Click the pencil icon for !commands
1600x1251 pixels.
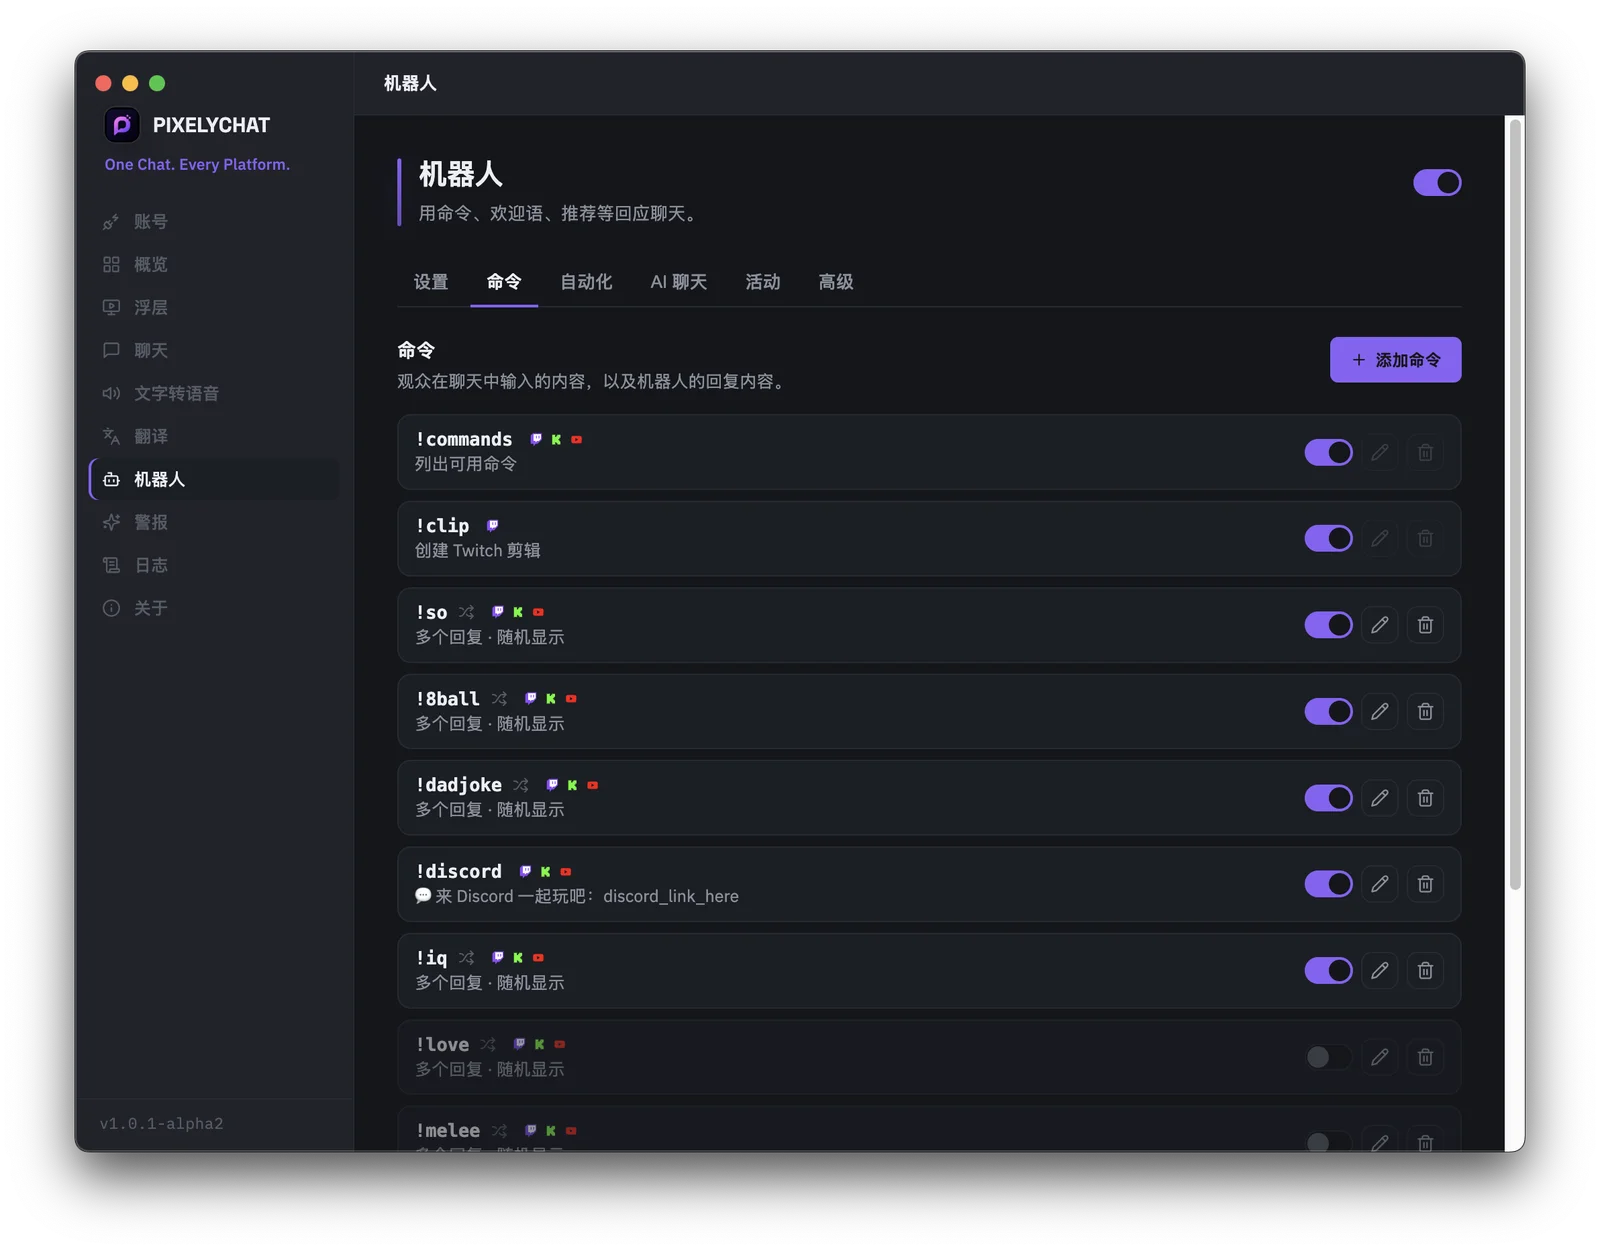(1379, 452)
